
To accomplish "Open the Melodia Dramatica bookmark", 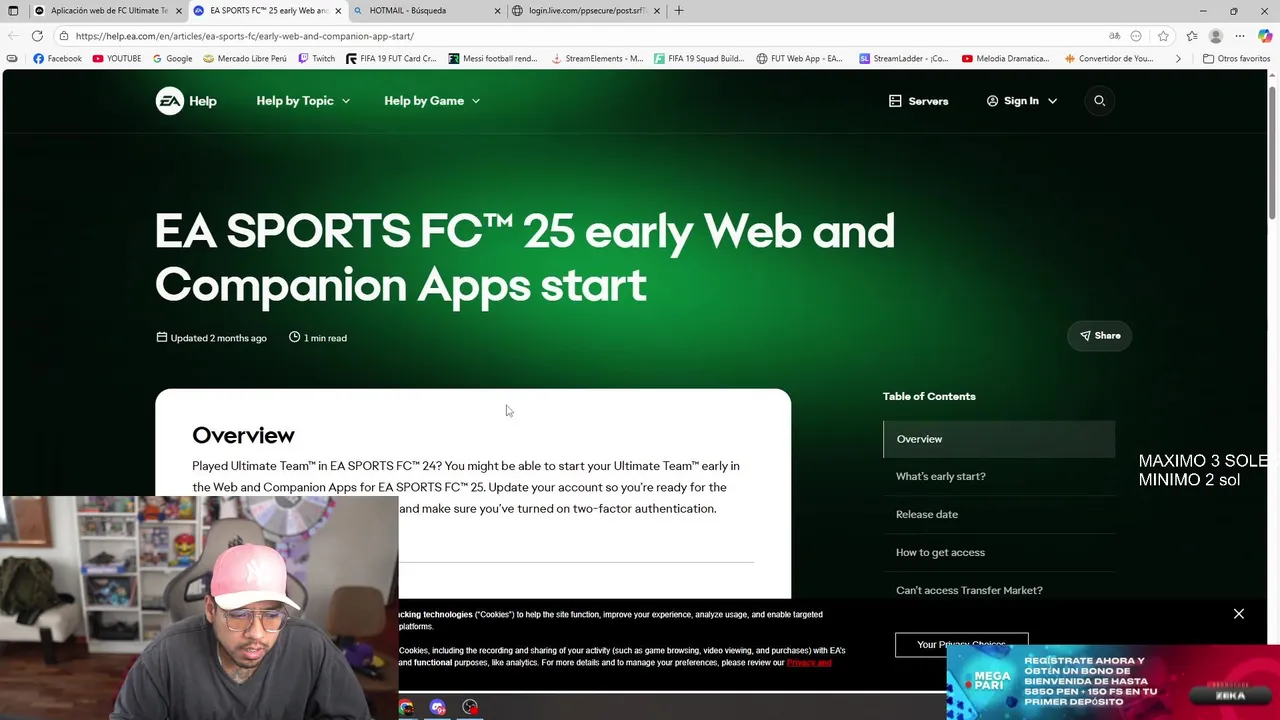I will point(1007,59).
